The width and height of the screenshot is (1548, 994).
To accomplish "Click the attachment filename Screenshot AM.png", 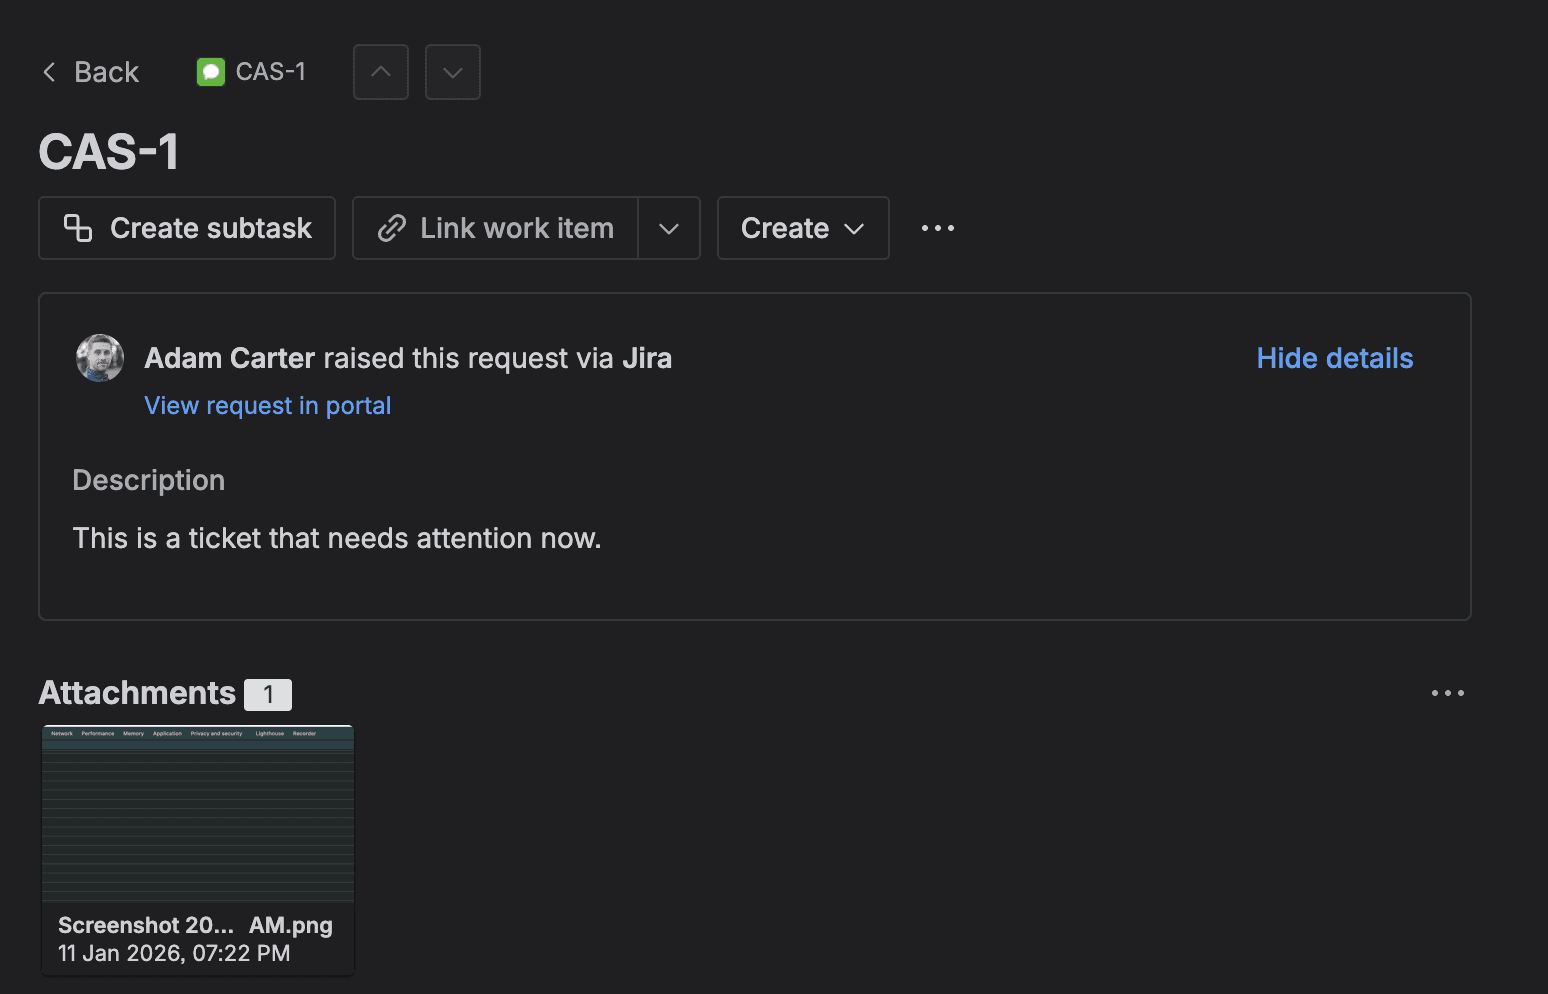I will pyautogui.click(x=195, y=925).
